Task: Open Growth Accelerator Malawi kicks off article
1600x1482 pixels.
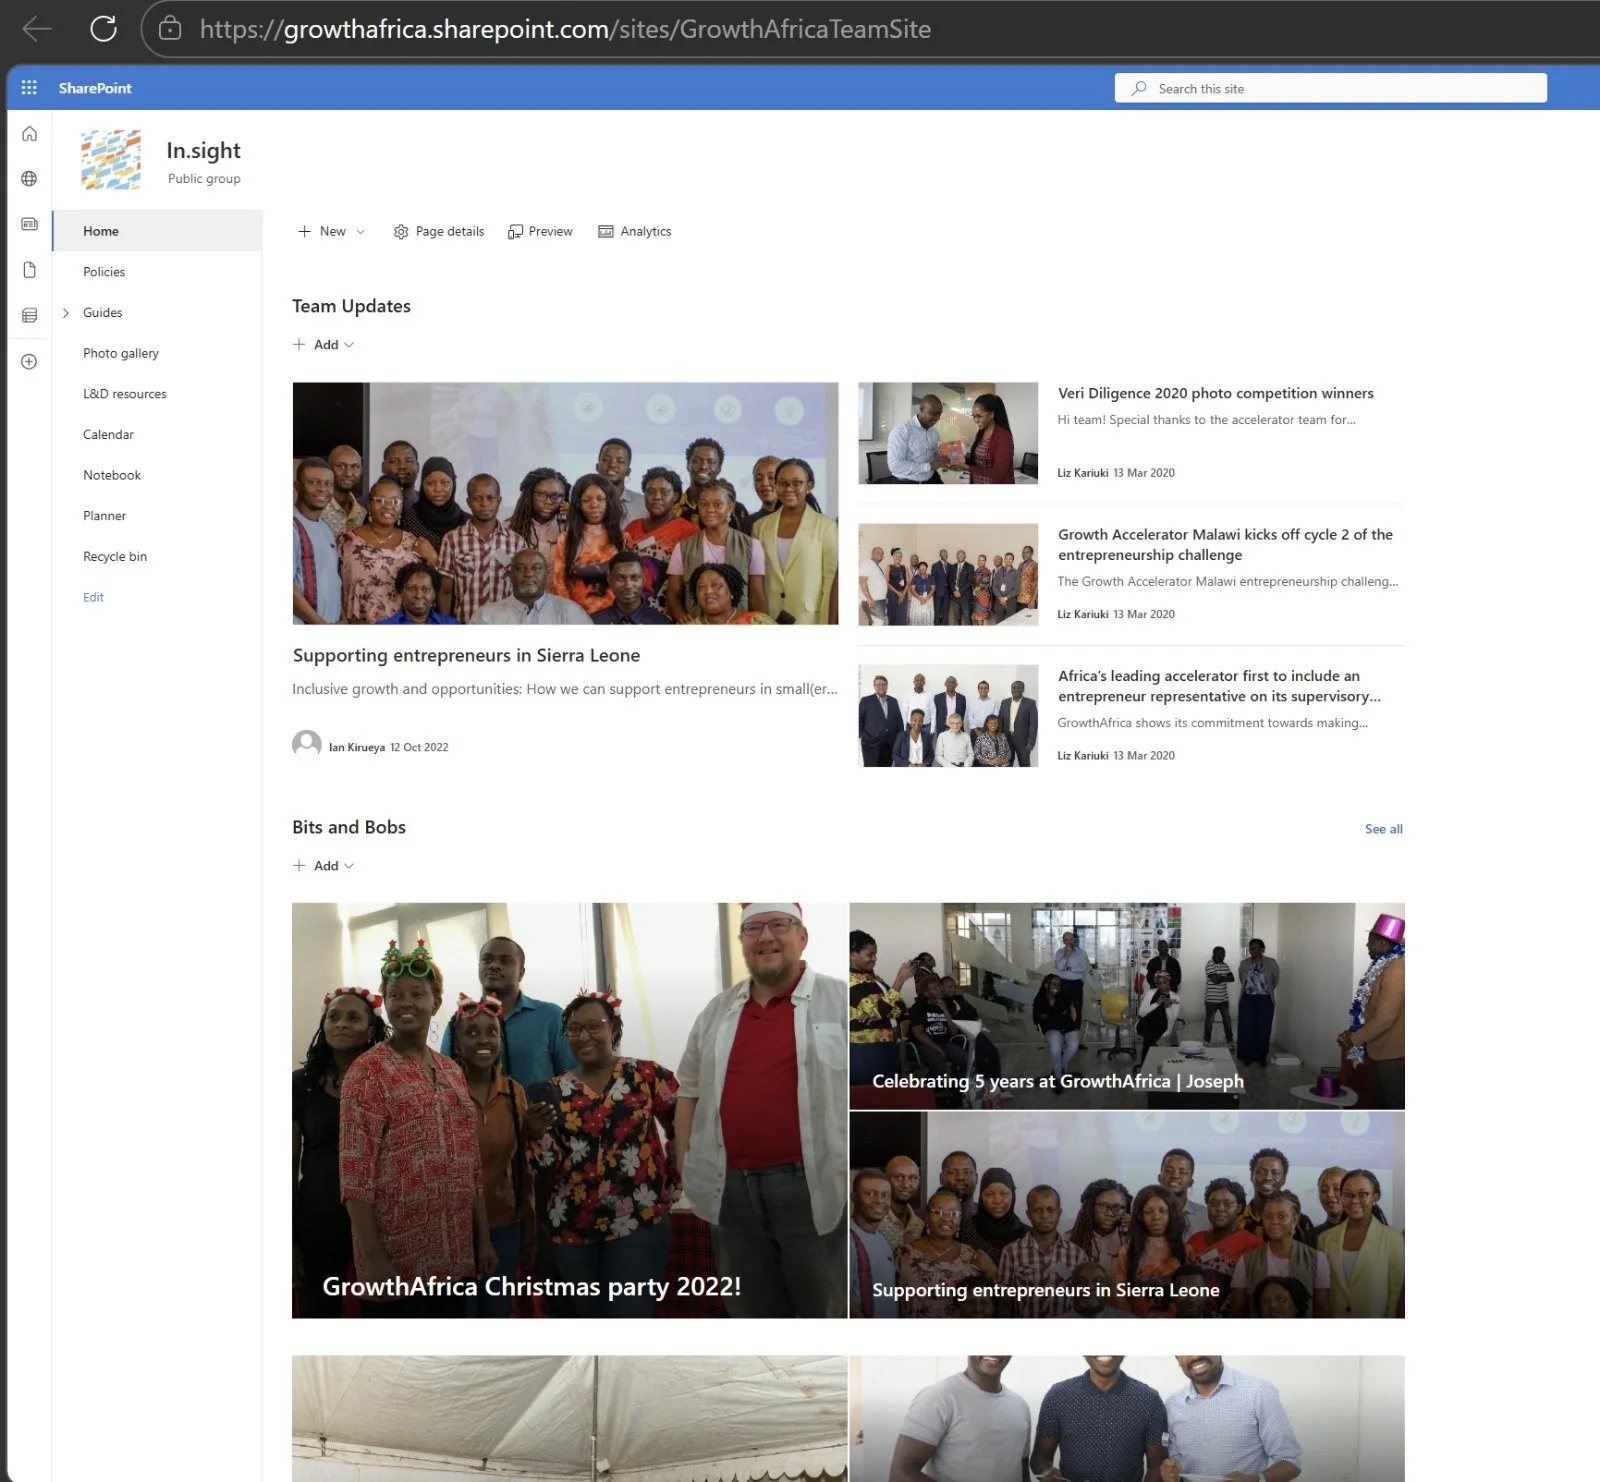Action: pyautogui.click(x=1225, y=545)
